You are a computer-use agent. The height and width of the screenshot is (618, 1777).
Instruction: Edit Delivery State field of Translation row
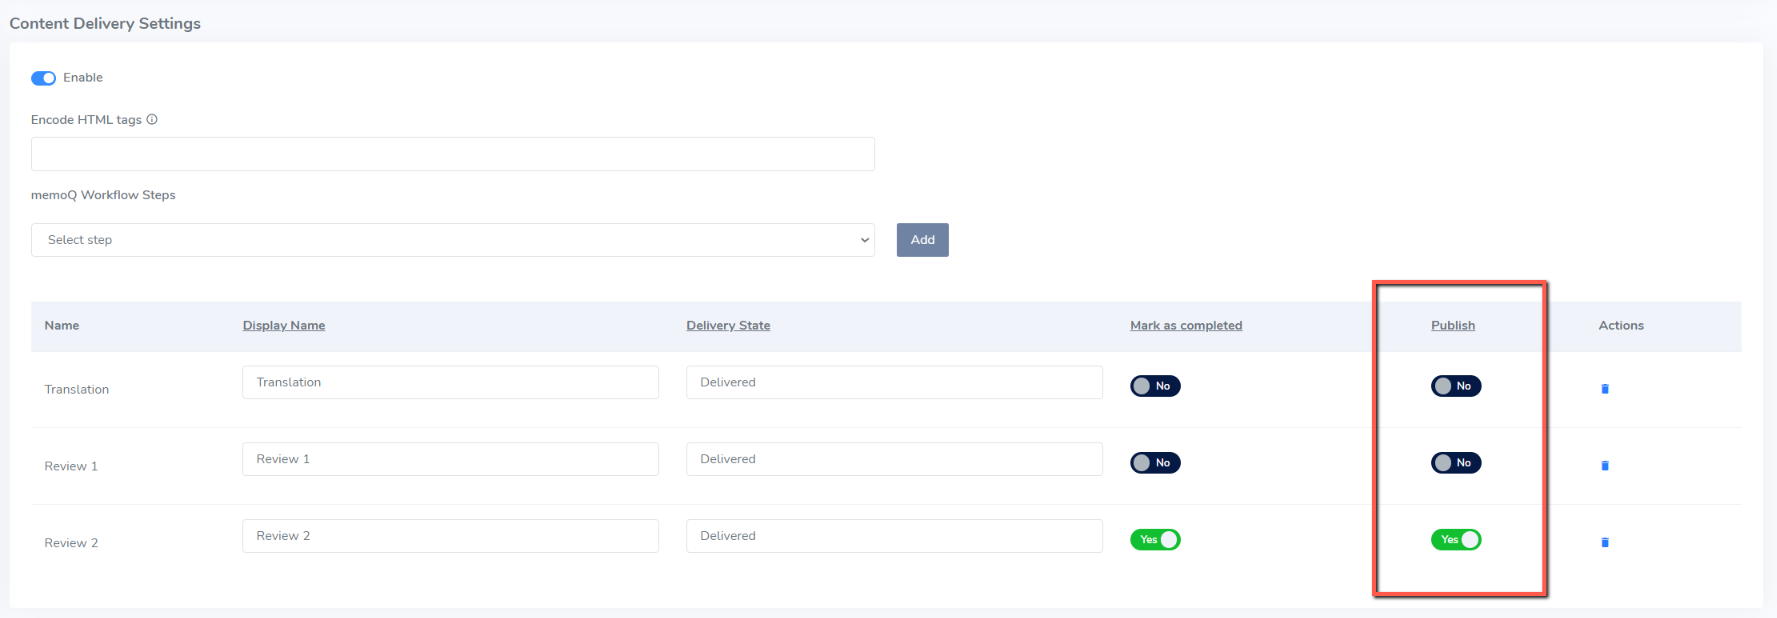[894, 382]
